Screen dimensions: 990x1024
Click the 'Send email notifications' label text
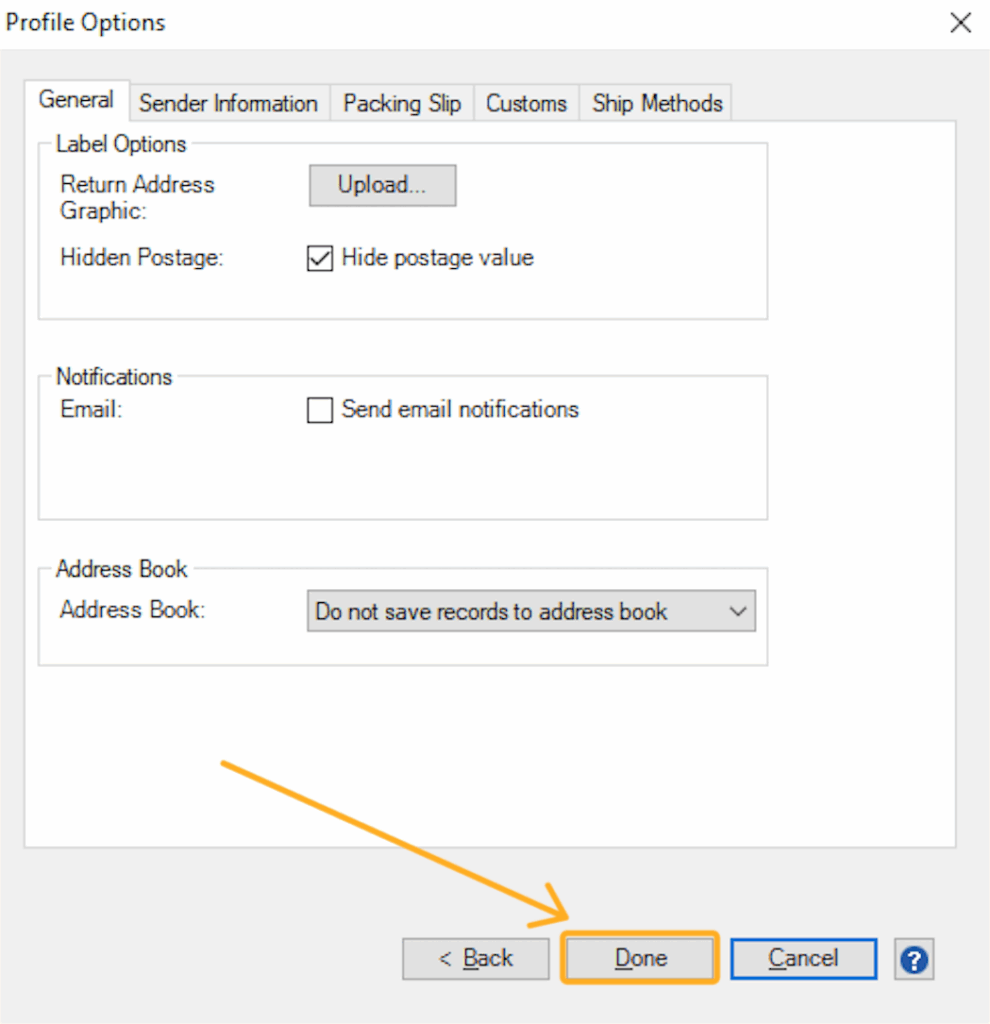tap(460, 409)
